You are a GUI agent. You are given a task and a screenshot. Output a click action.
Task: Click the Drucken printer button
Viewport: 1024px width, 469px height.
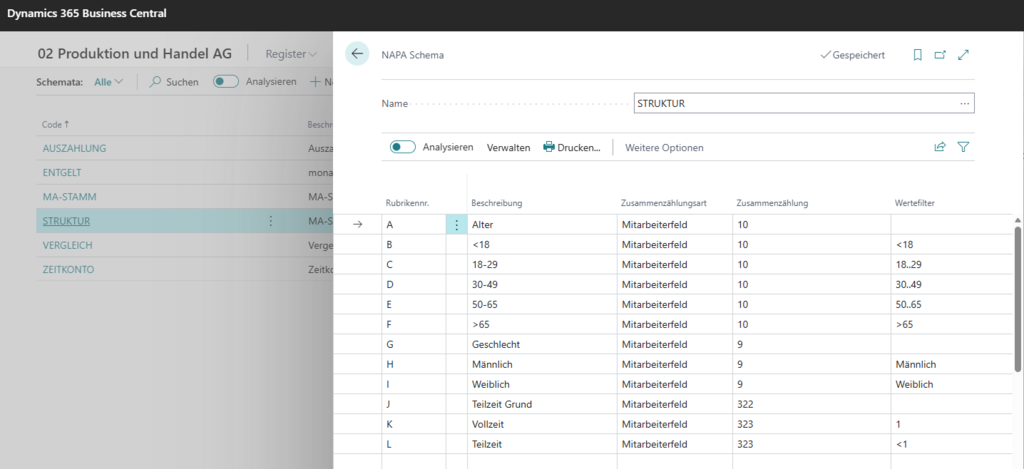(571, 148)
